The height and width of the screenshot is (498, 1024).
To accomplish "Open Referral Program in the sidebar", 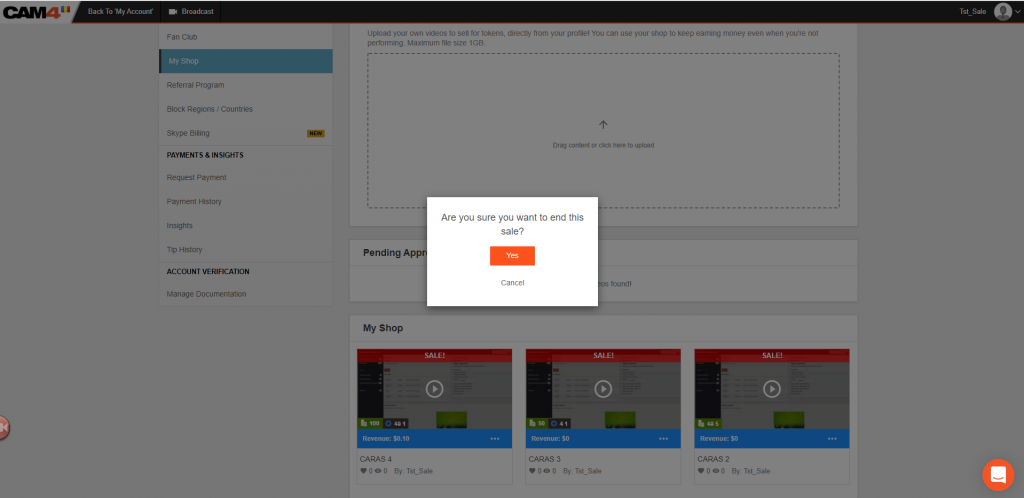I will pyautogui.click(x=195, y=85).
